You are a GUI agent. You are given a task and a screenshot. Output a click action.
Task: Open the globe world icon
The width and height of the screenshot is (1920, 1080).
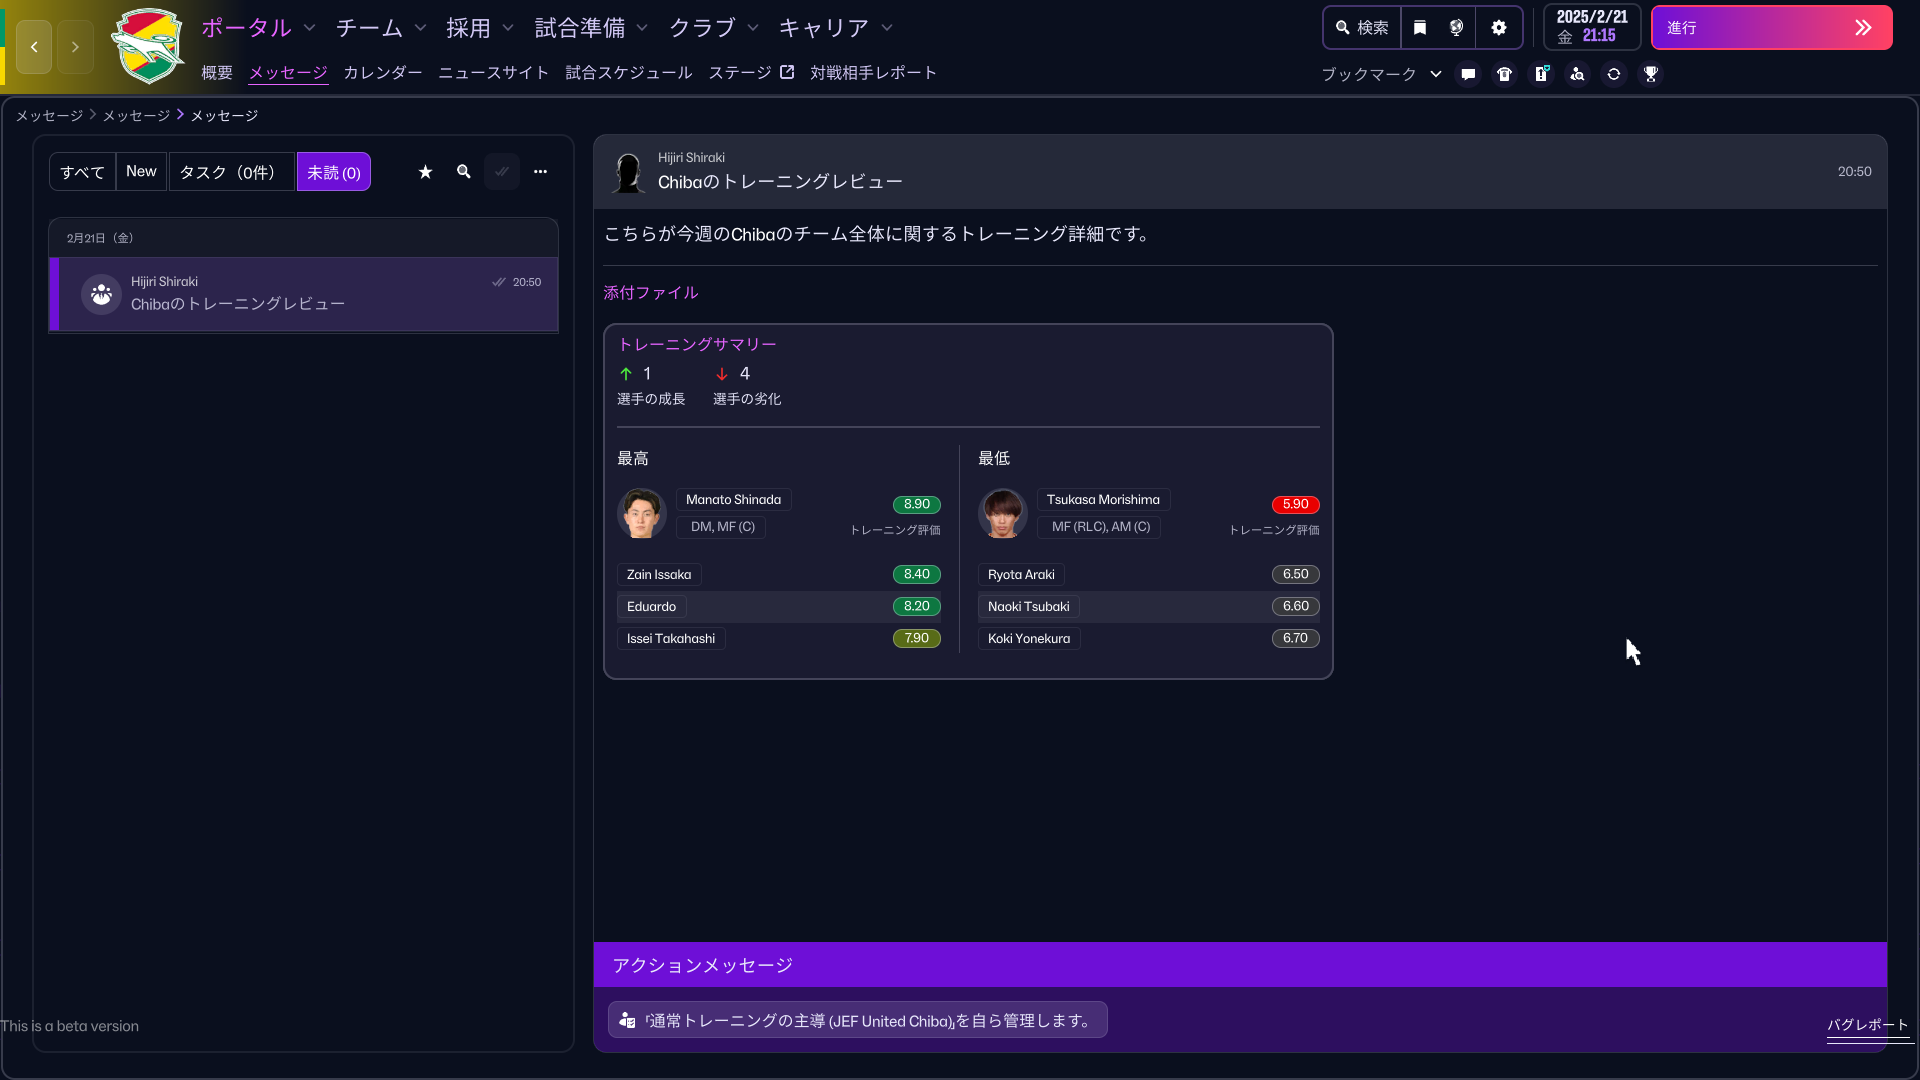(x=1457, y=28)
